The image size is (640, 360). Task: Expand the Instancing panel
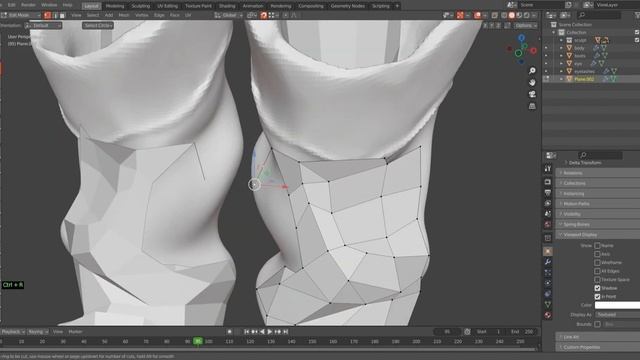tap(598, 193)
